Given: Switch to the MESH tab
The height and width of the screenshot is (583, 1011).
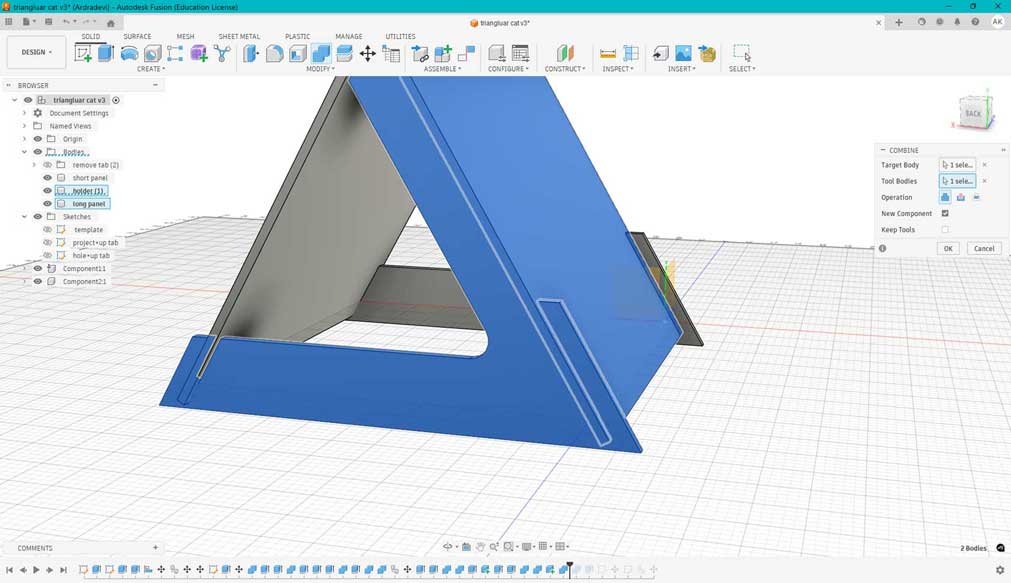Looking at the screenshot, I should (x=185, y=36).
